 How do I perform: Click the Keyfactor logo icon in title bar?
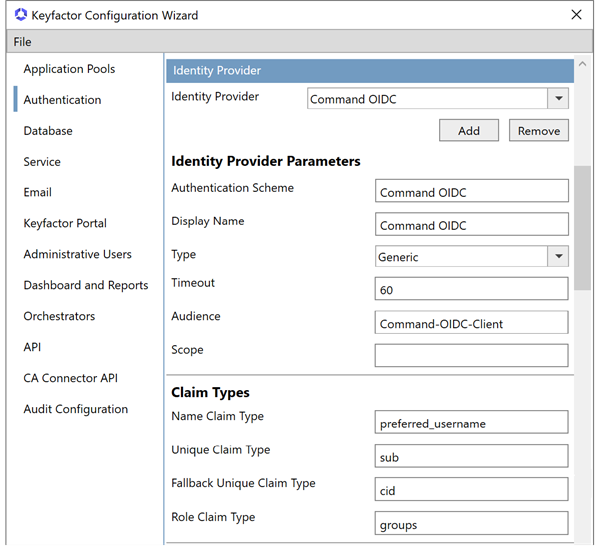[21, 15]
